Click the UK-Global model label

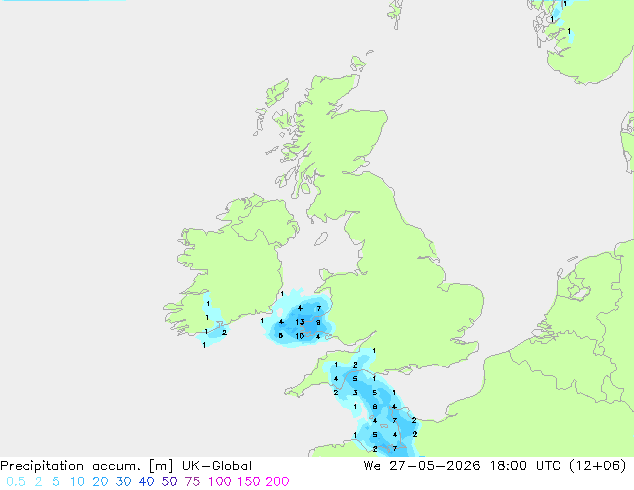point(217,466)
